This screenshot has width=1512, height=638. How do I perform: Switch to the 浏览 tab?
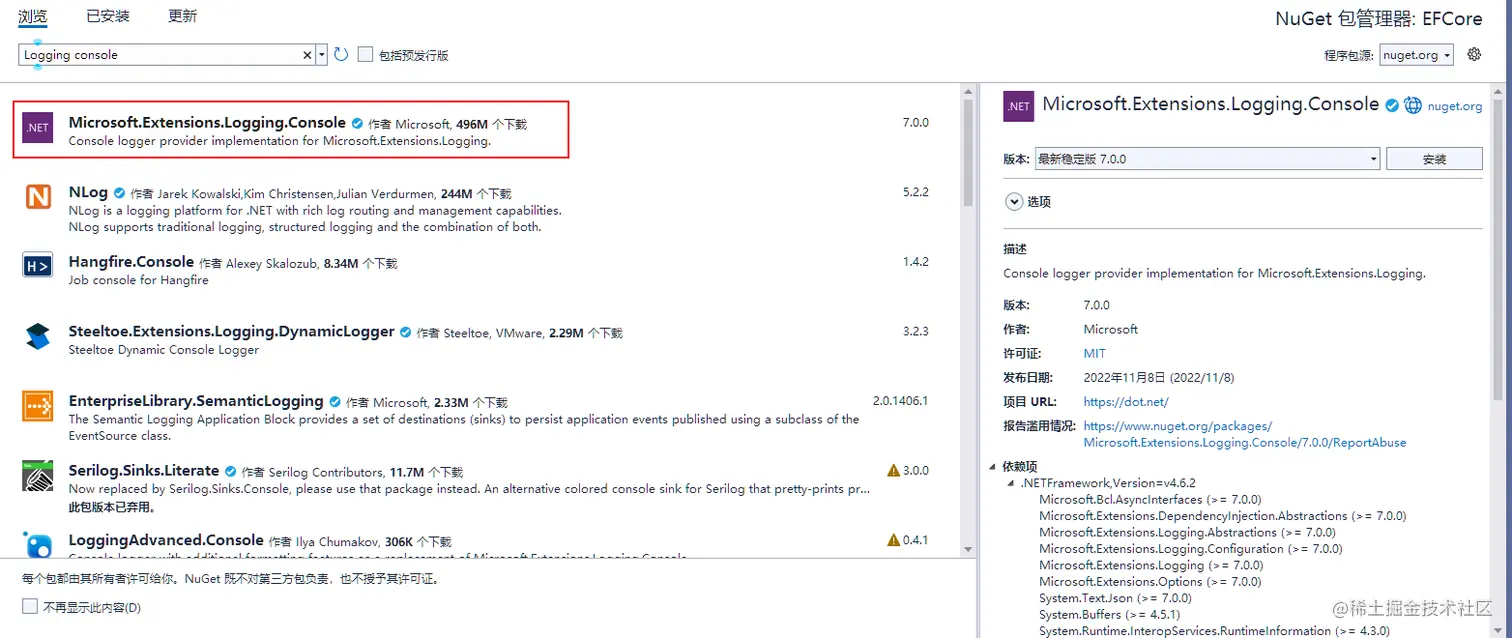(x=33, y=16)
